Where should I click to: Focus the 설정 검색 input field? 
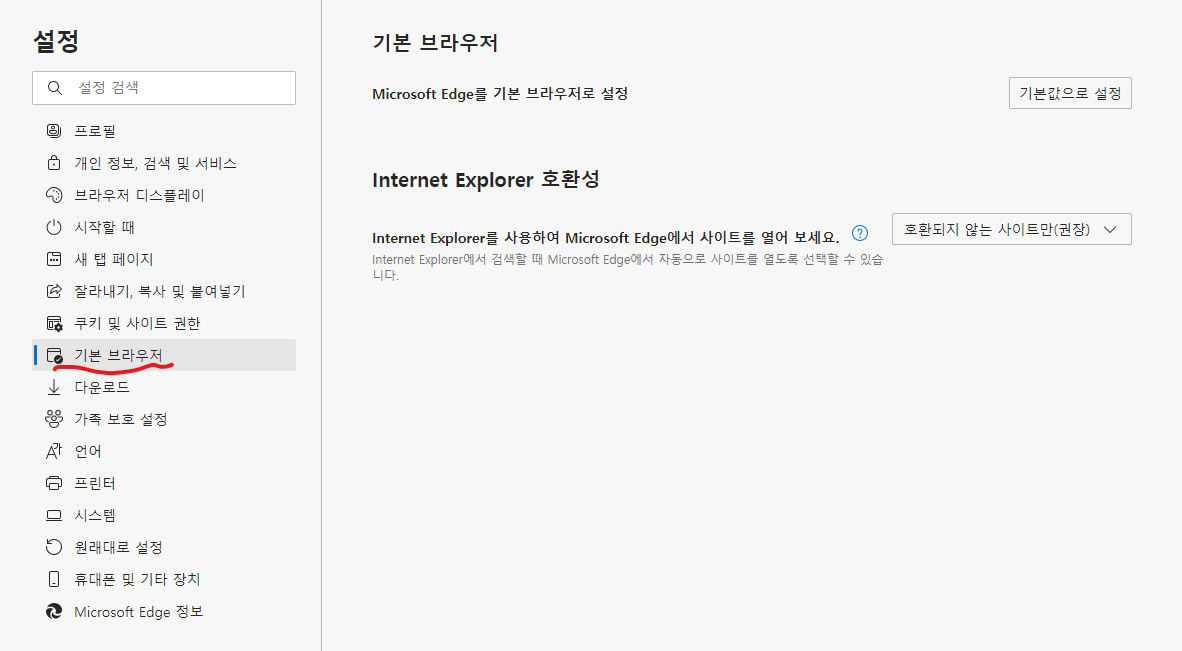pyautogui.click(x=164, y=87)
